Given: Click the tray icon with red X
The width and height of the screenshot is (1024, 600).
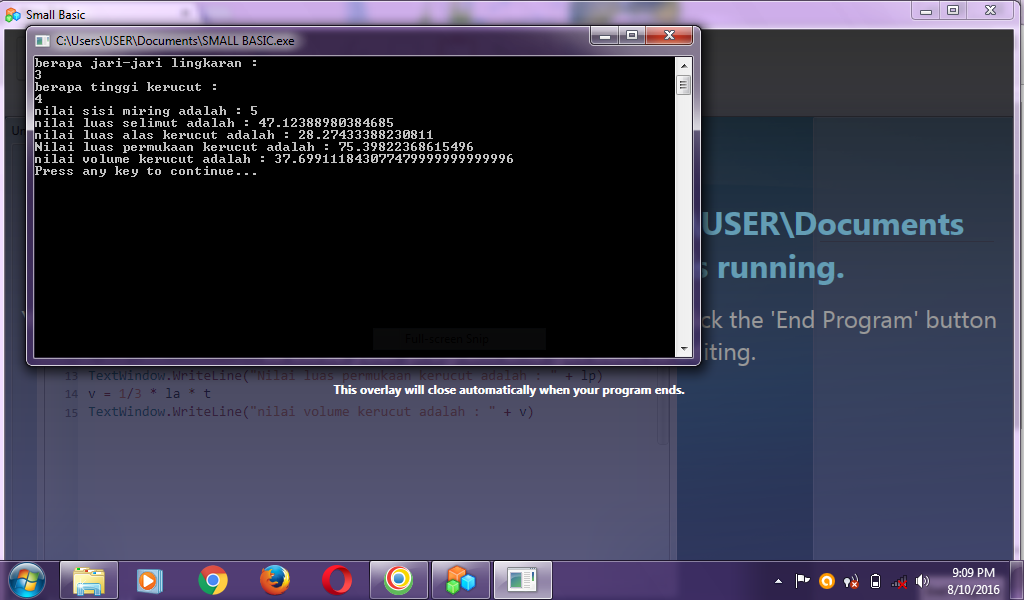Looking at the screenshot, I should pos(851,580).
